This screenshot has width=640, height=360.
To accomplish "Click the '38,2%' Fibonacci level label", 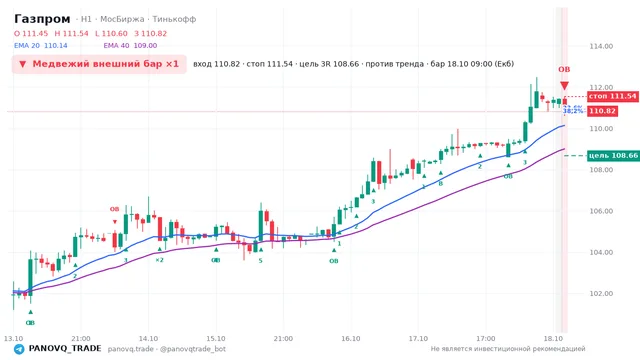I will (573, 110).
